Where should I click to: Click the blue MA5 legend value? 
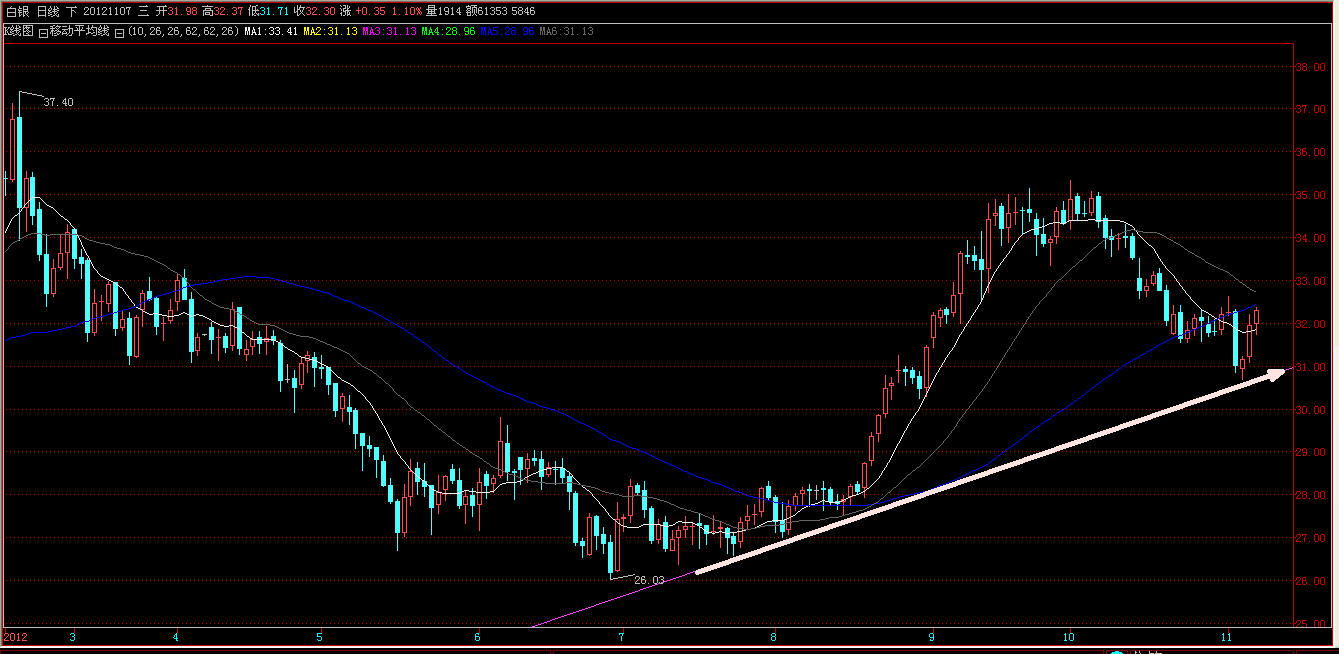click(x=507, y=32)
